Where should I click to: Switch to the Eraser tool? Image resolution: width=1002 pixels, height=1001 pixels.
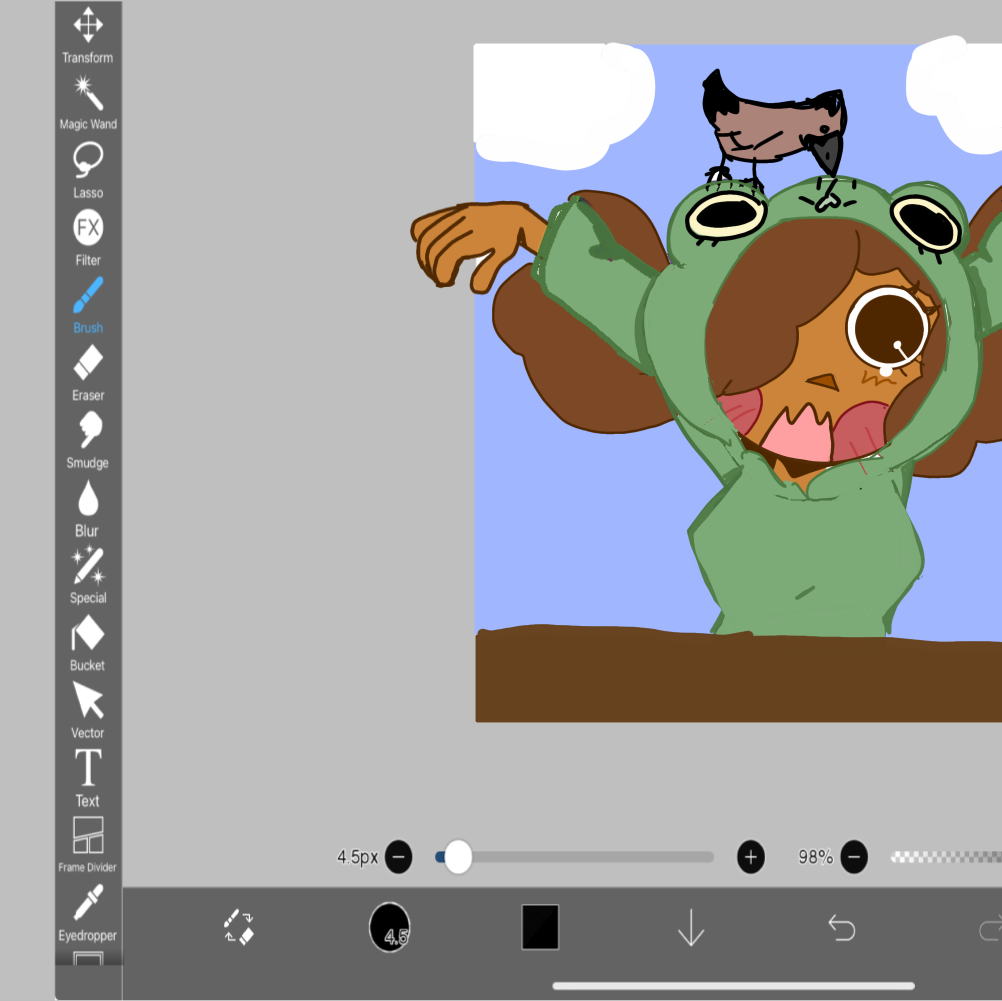point(88,370)
